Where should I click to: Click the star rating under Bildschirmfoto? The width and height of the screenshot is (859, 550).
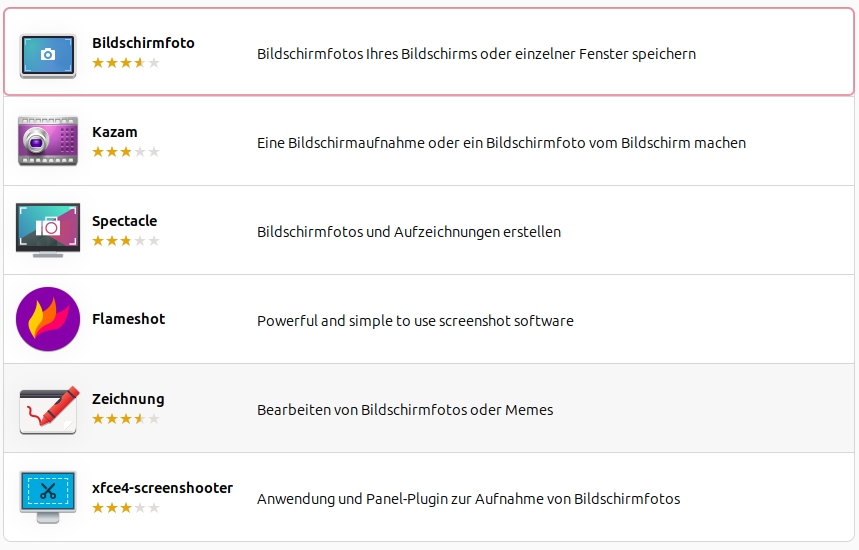[x=126, y=63]
